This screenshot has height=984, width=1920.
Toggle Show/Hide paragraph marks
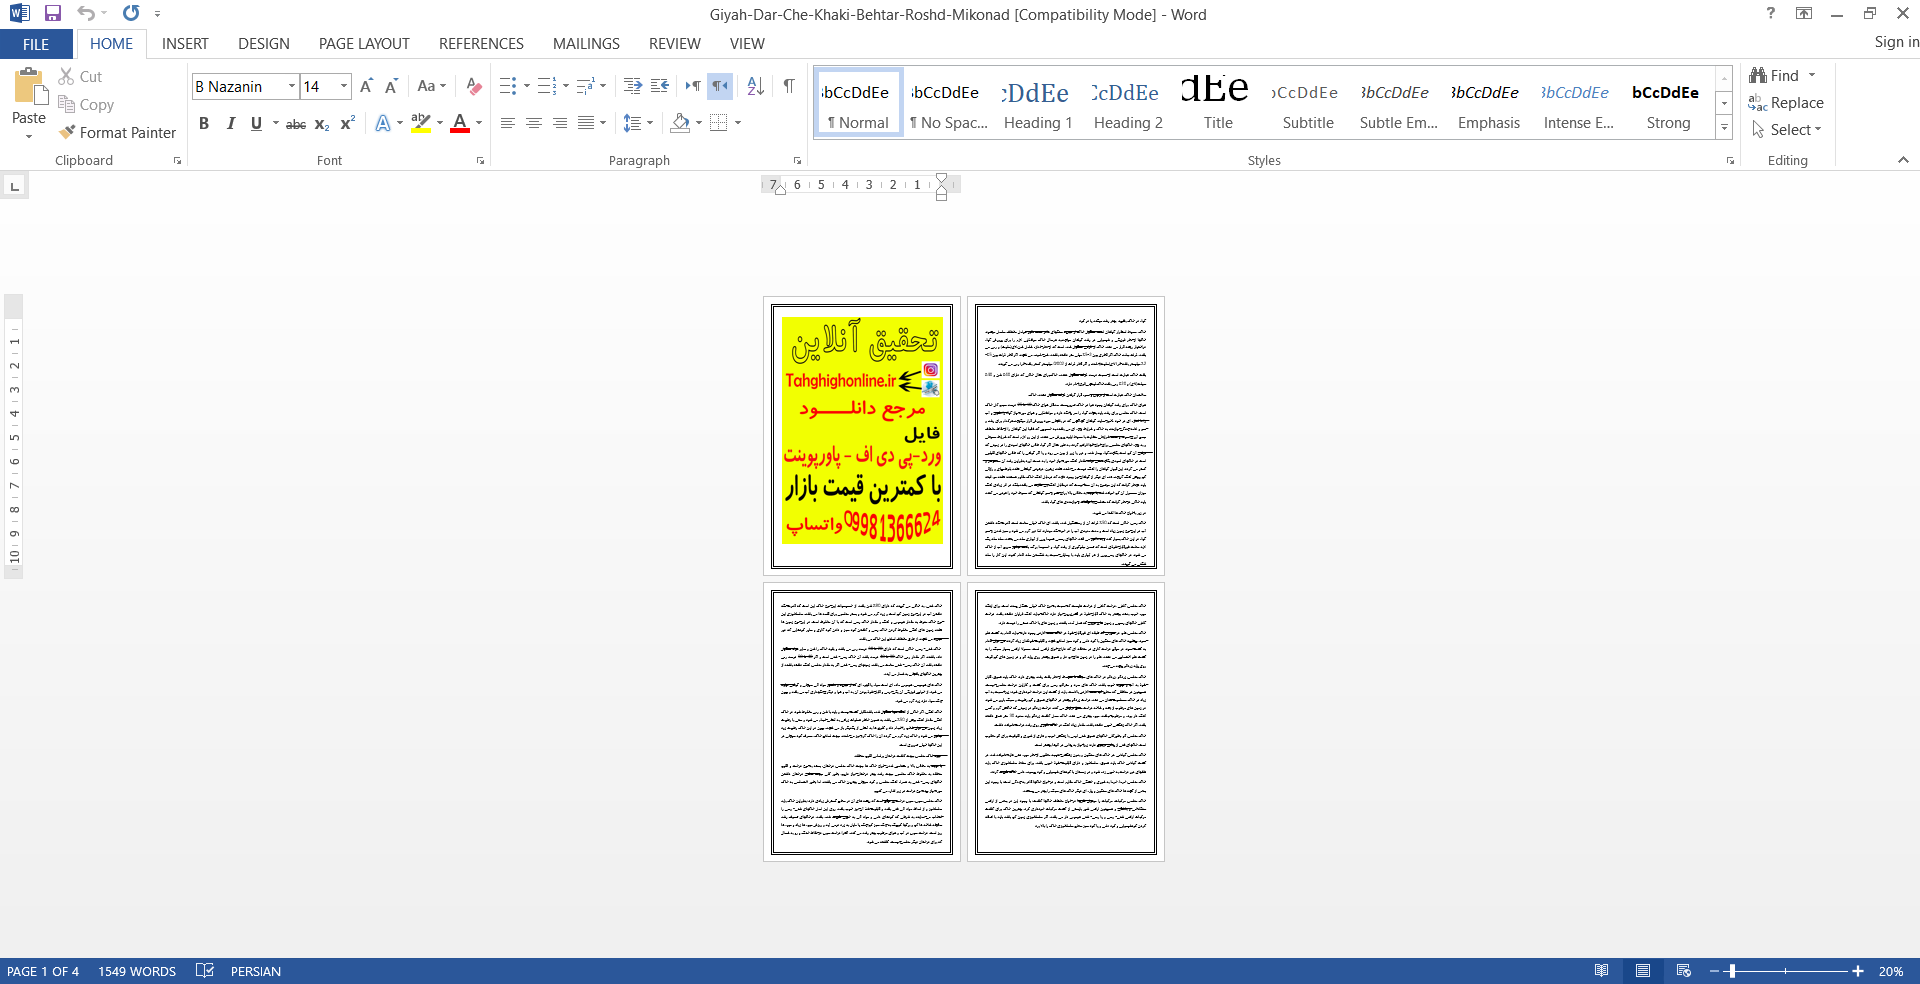pyautogui.click(x=789, y=86)
